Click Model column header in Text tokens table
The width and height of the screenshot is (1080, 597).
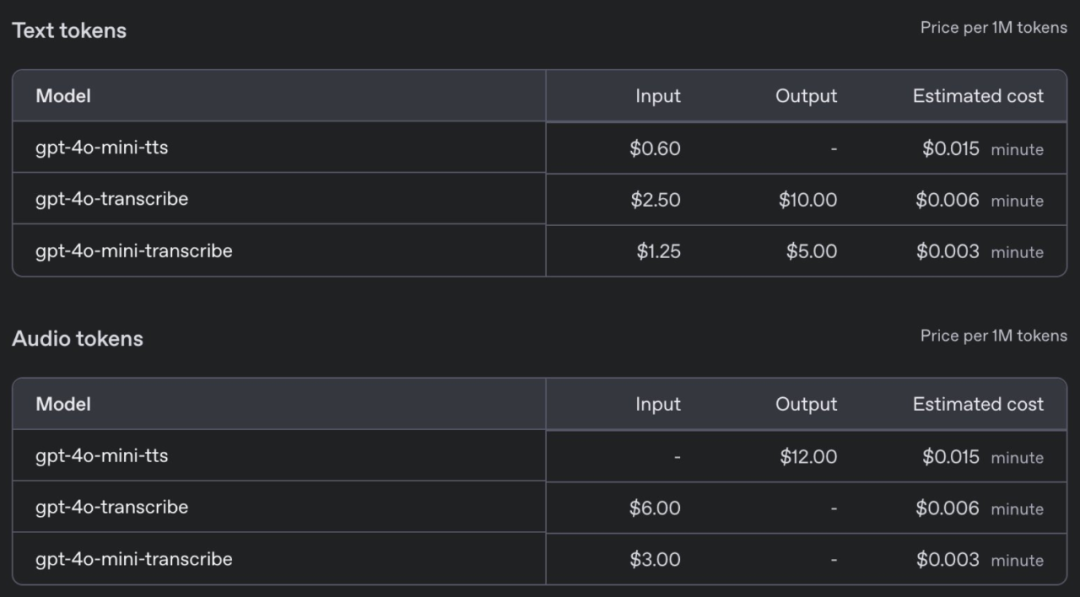(x=63, y=96)
